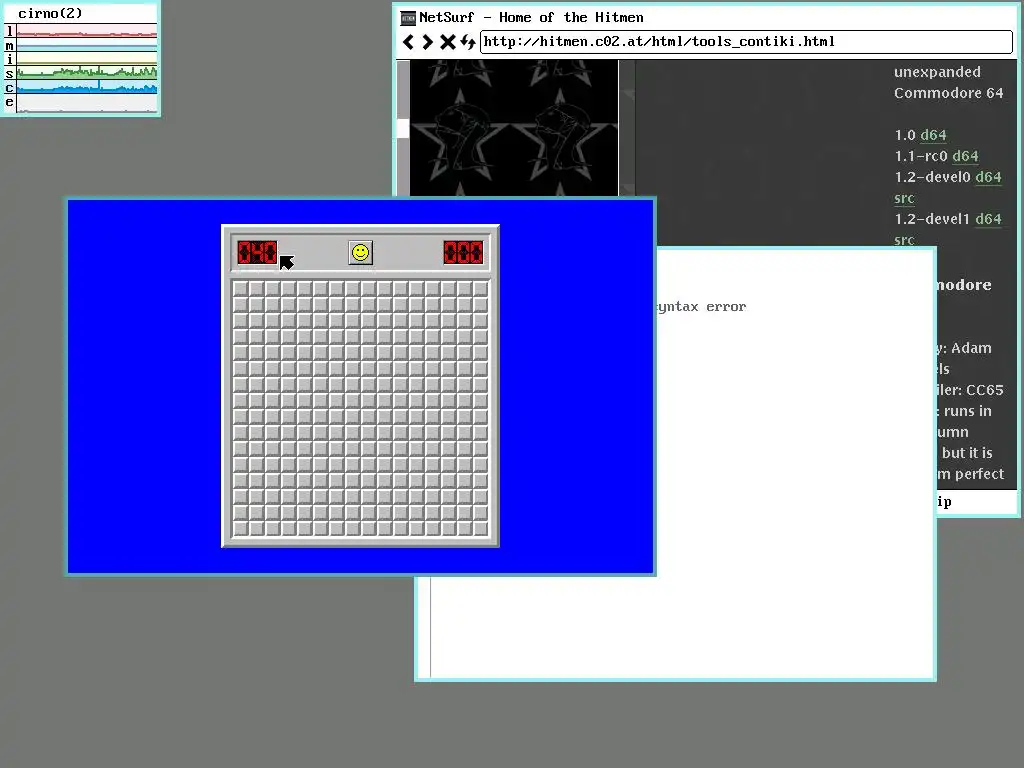
Task: Open the src link under 1.2-devel1
Action: coord(904,240)
